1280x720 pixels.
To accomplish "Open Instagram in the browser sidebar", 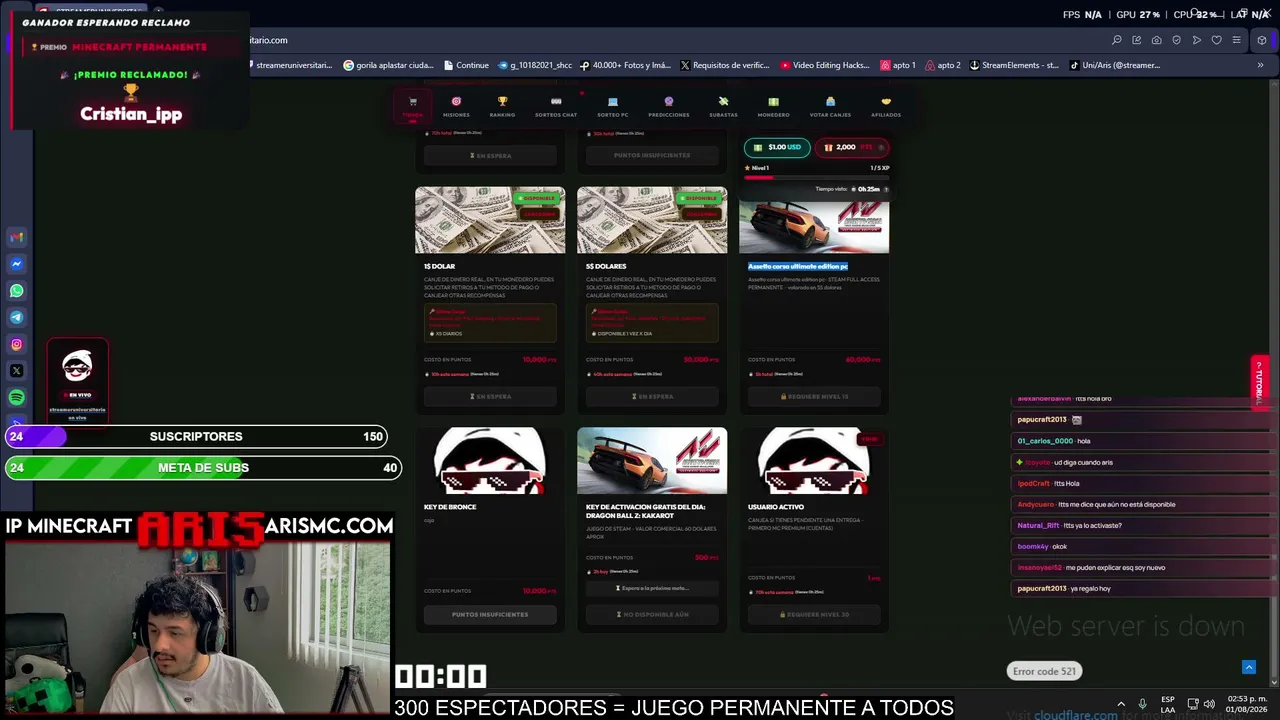I will [16, 344].
